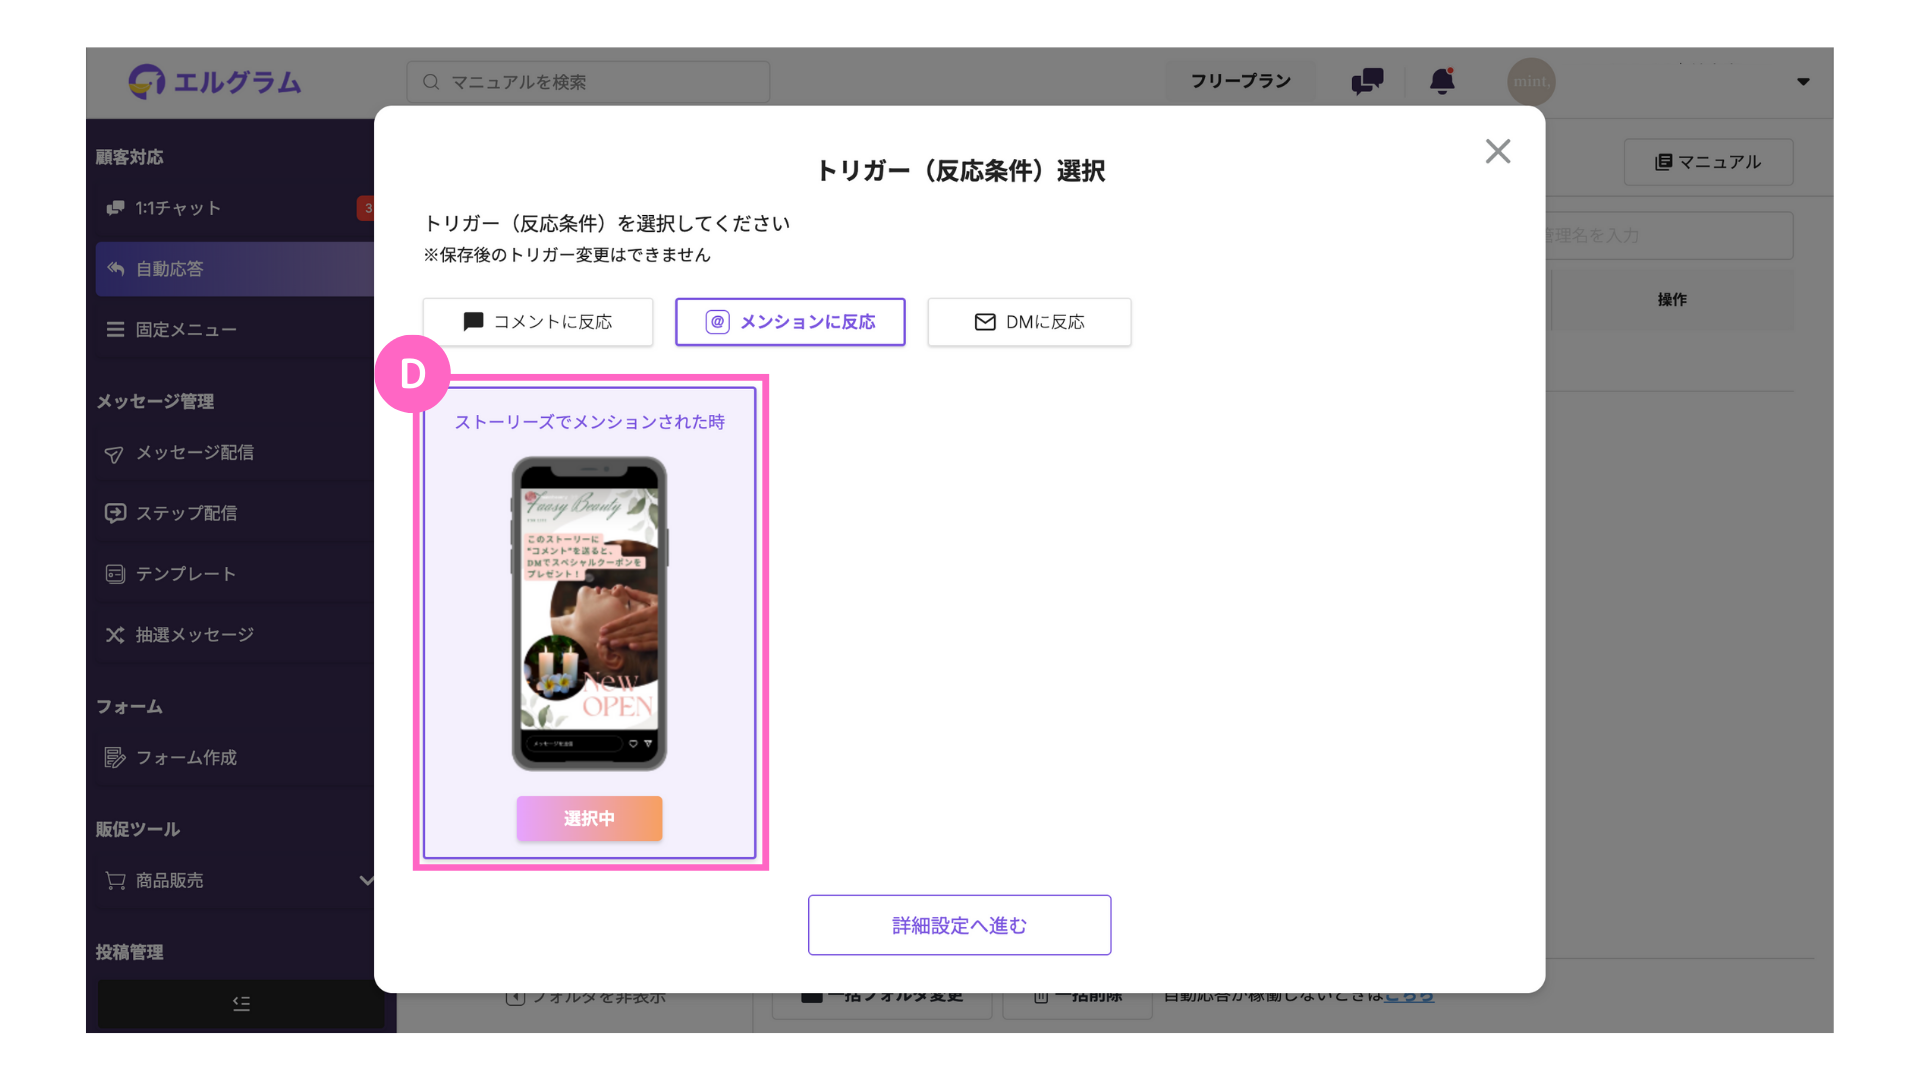The image size is (1920, 1080).
Task: Click the こちら link at bottom
Action: (x=1409, y=998)
